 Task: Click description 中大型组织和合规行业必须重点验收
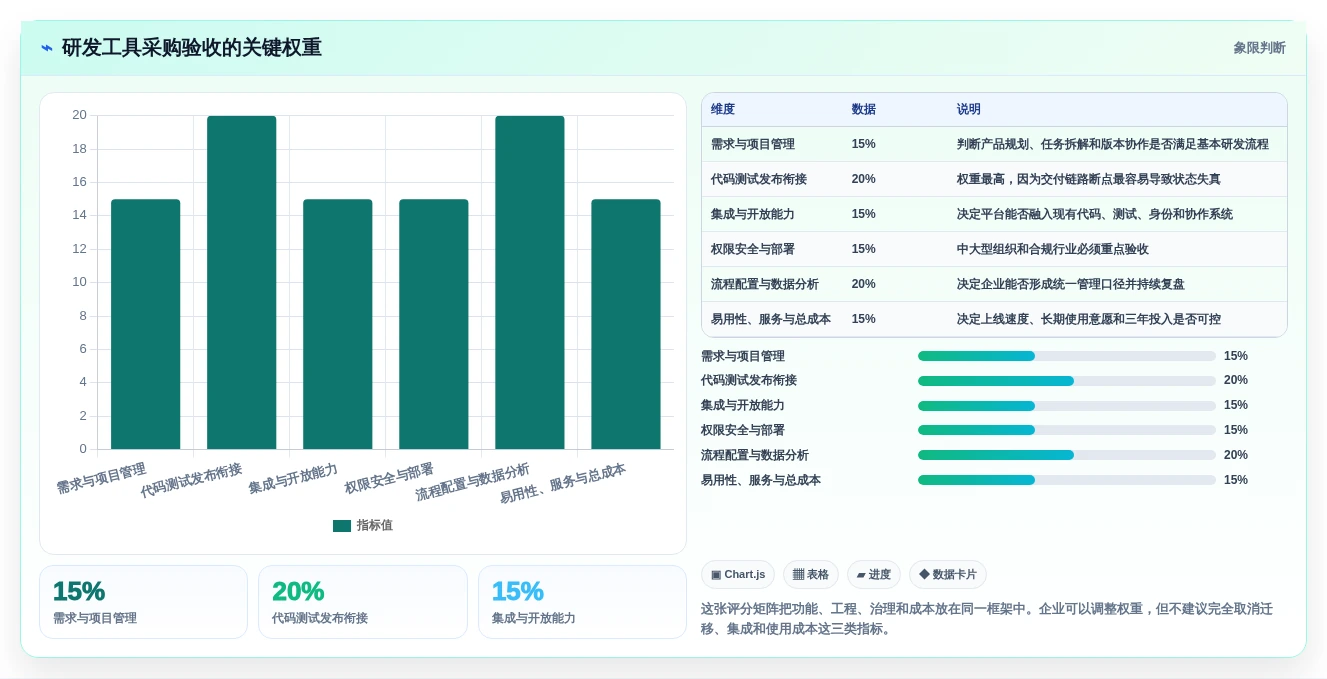click(x=1053, y=249)
